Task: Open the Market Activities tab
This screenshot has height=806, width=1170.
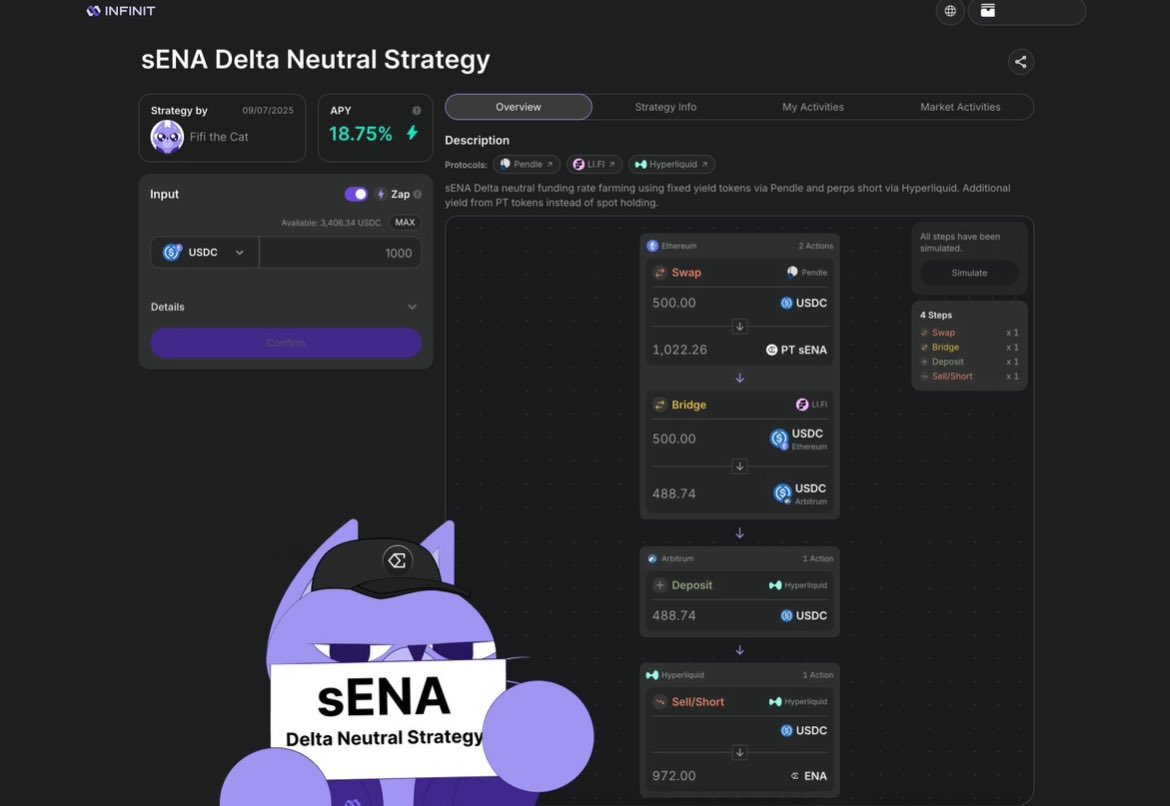Action: tap(959, 106)
